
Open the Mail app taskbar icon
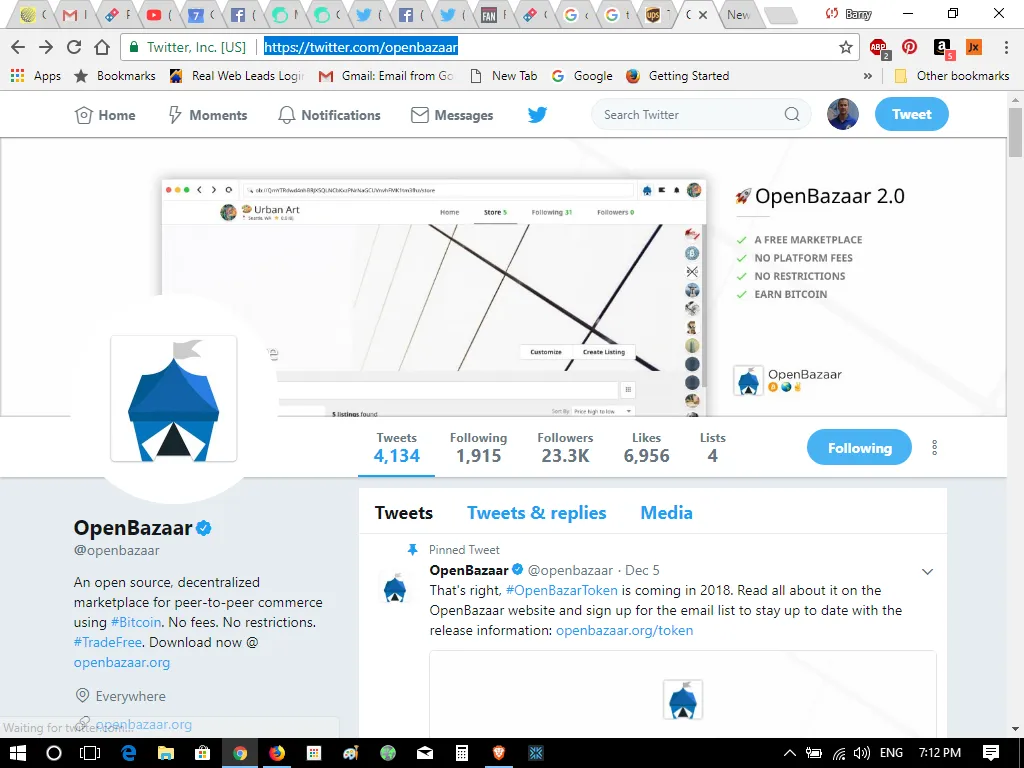point(424,753)
